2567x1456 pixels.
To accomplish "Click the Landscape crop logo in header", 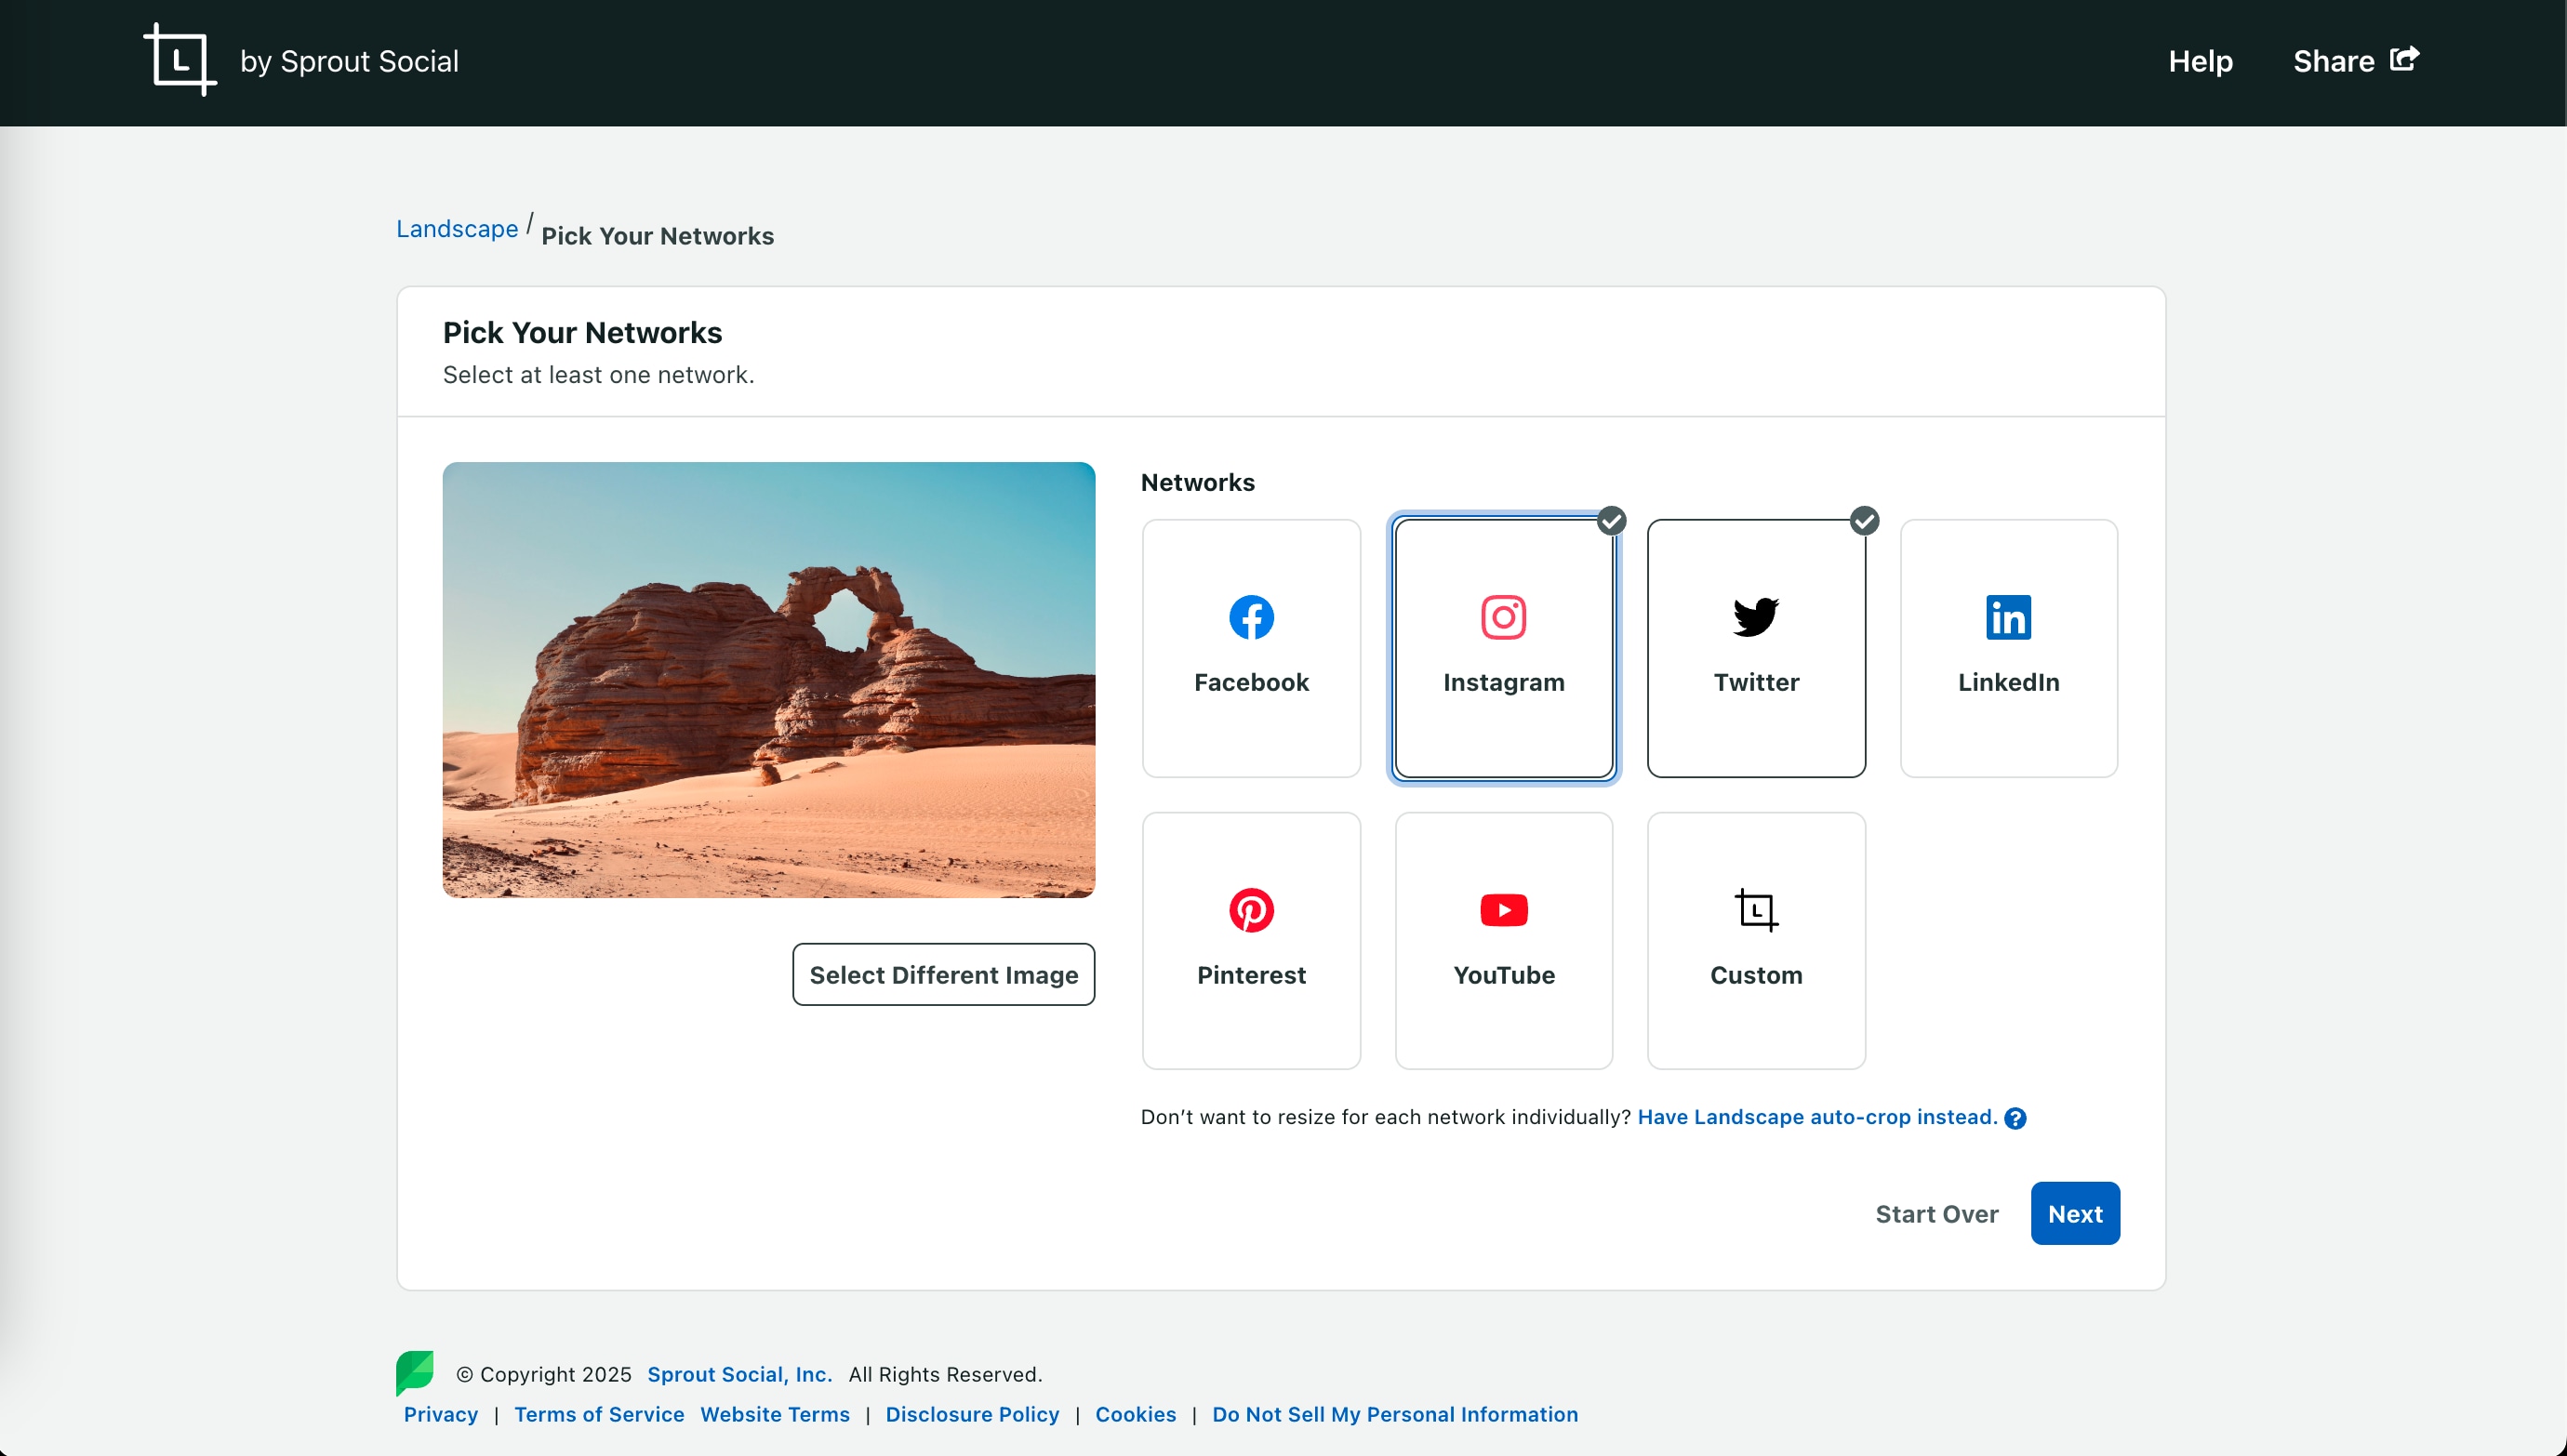I will pyautogui.click(x=180, y=60).
